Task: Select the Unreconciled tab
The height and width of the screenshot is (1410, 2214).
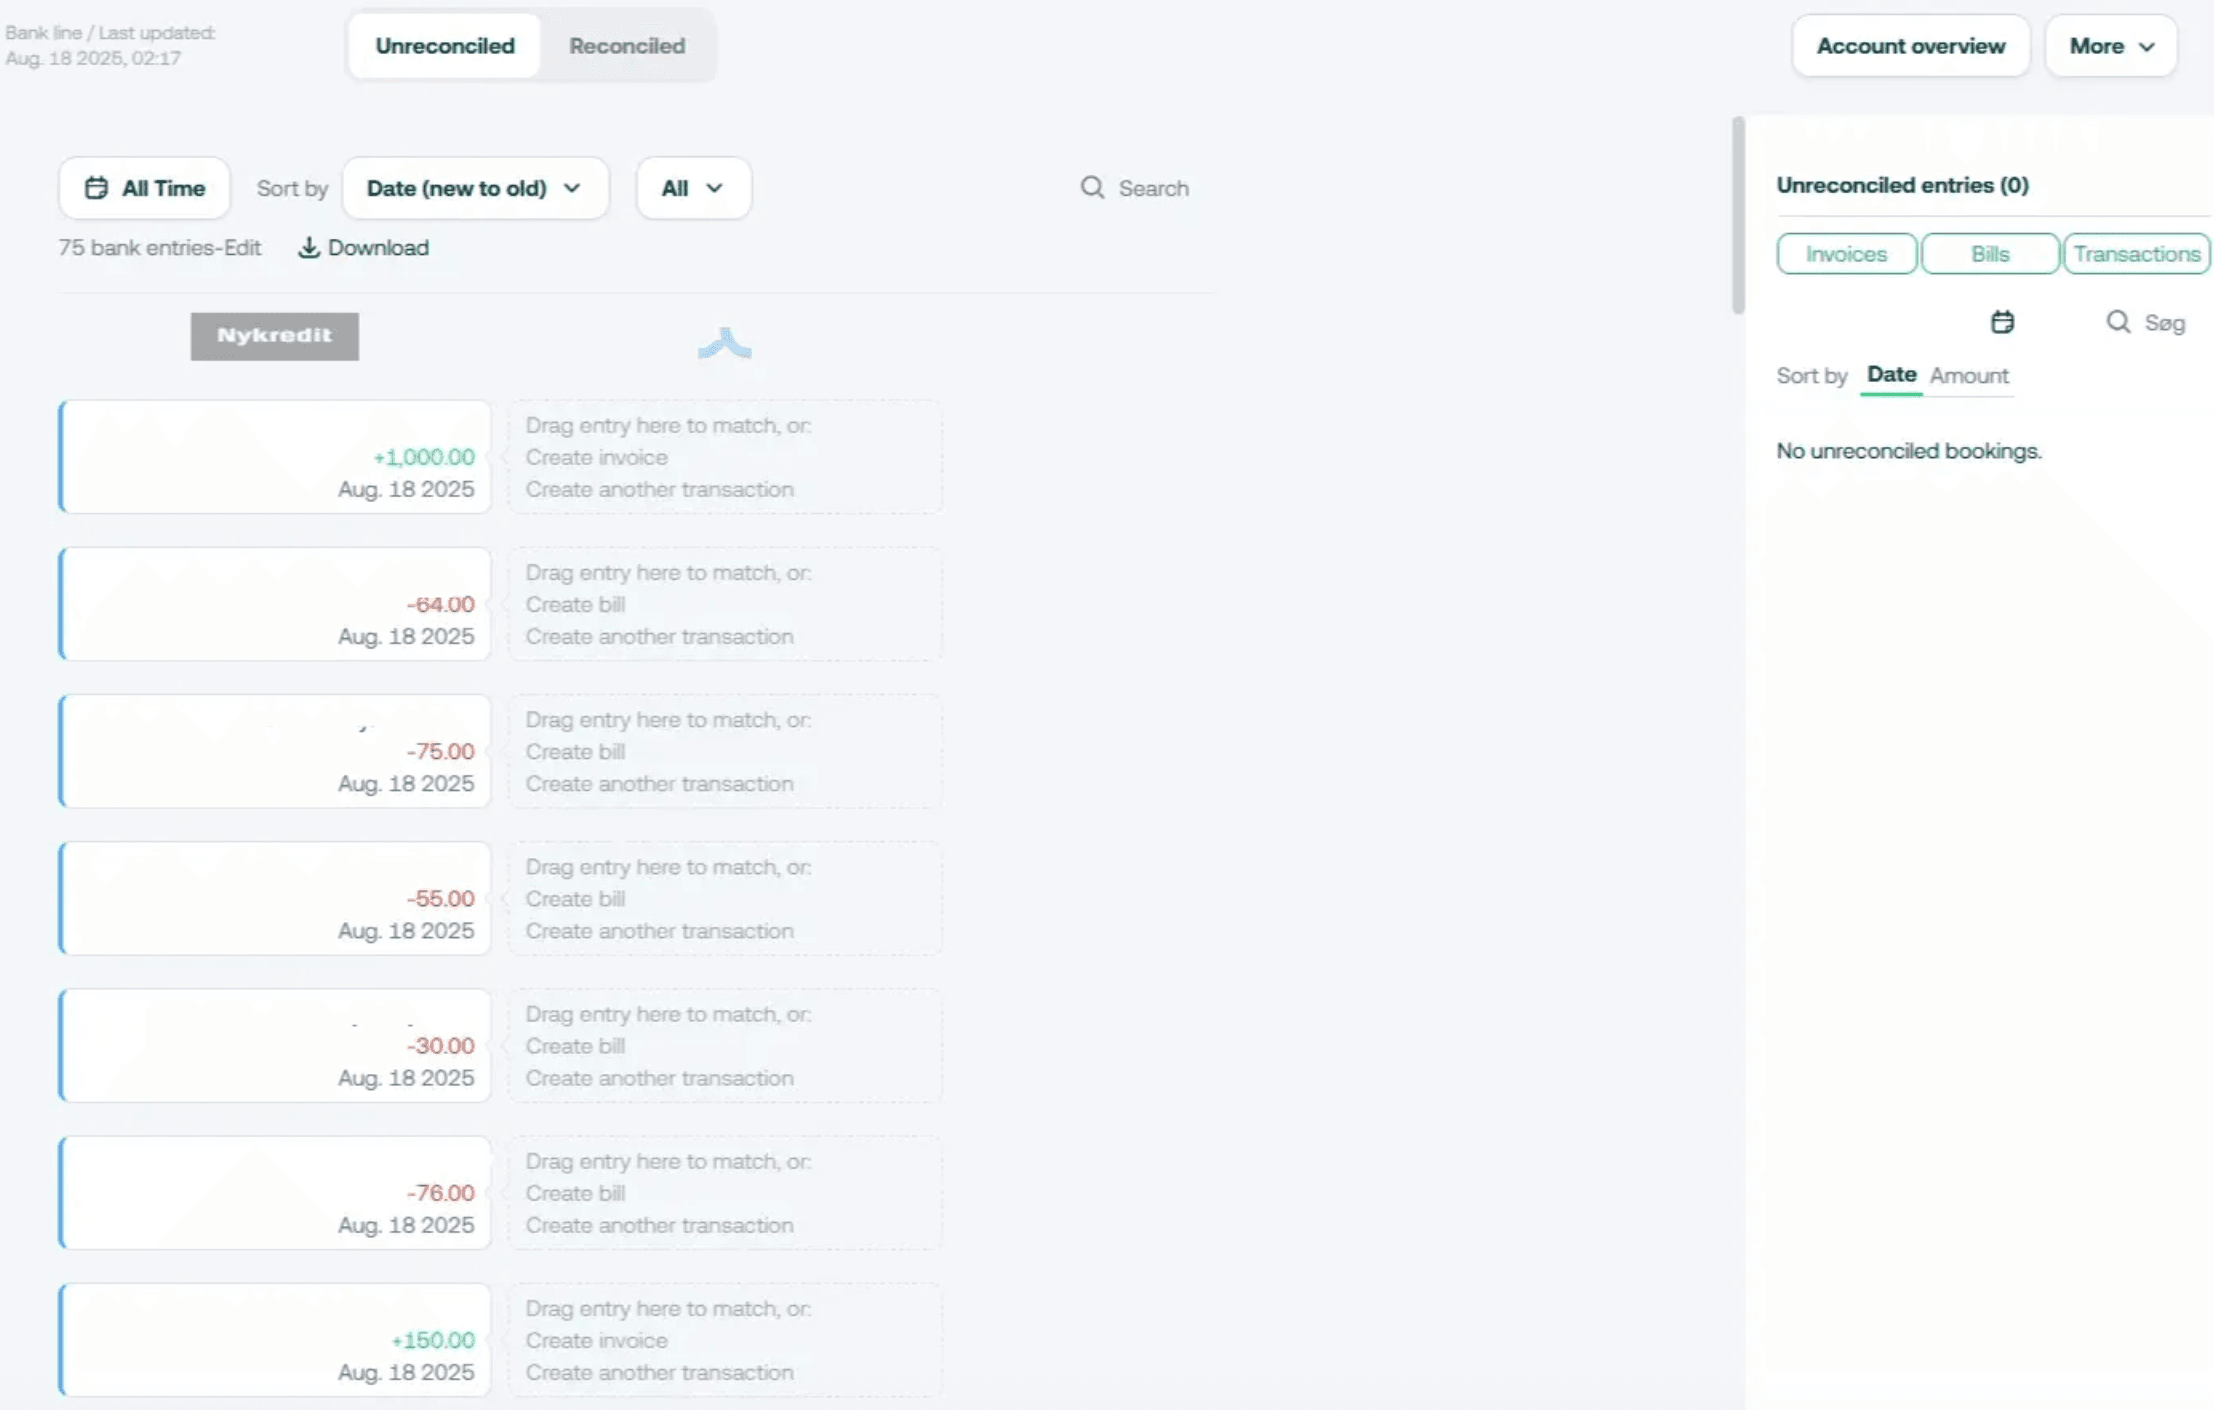Action: click(443, 45)
